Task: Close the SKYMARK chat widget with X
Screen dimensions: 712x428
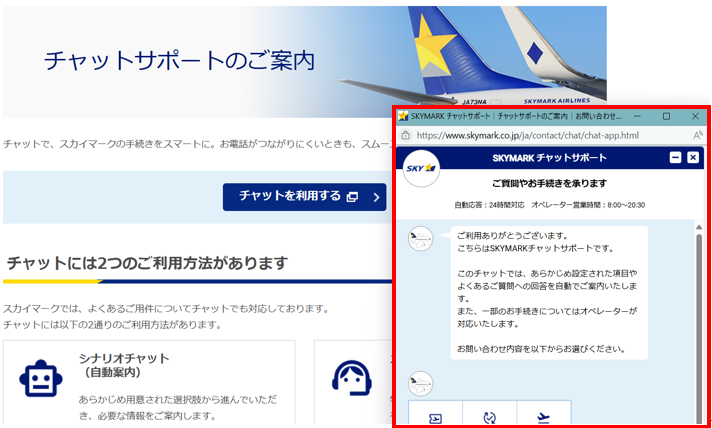Action: coord(692,158)
